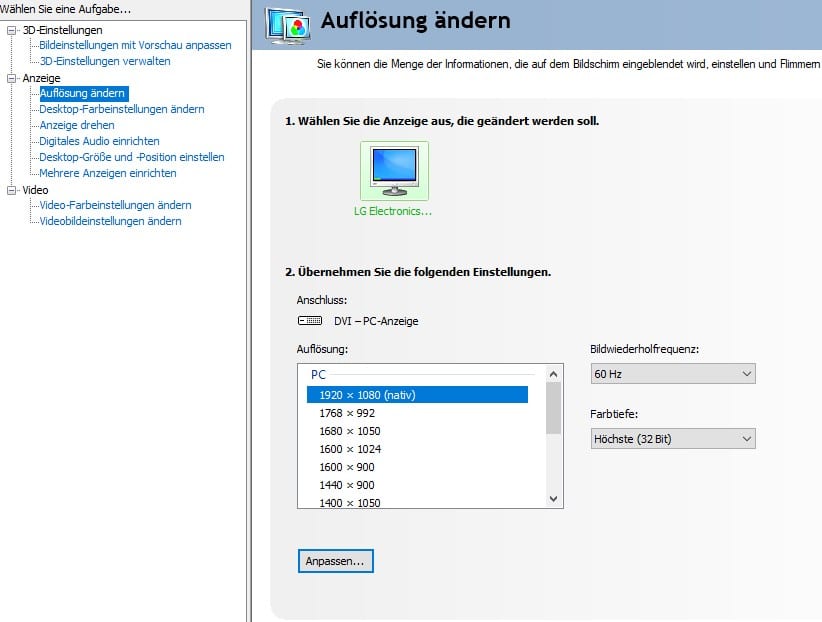Collapse the Video tree node
Viewport: 822px width, 622px height.
11,190
